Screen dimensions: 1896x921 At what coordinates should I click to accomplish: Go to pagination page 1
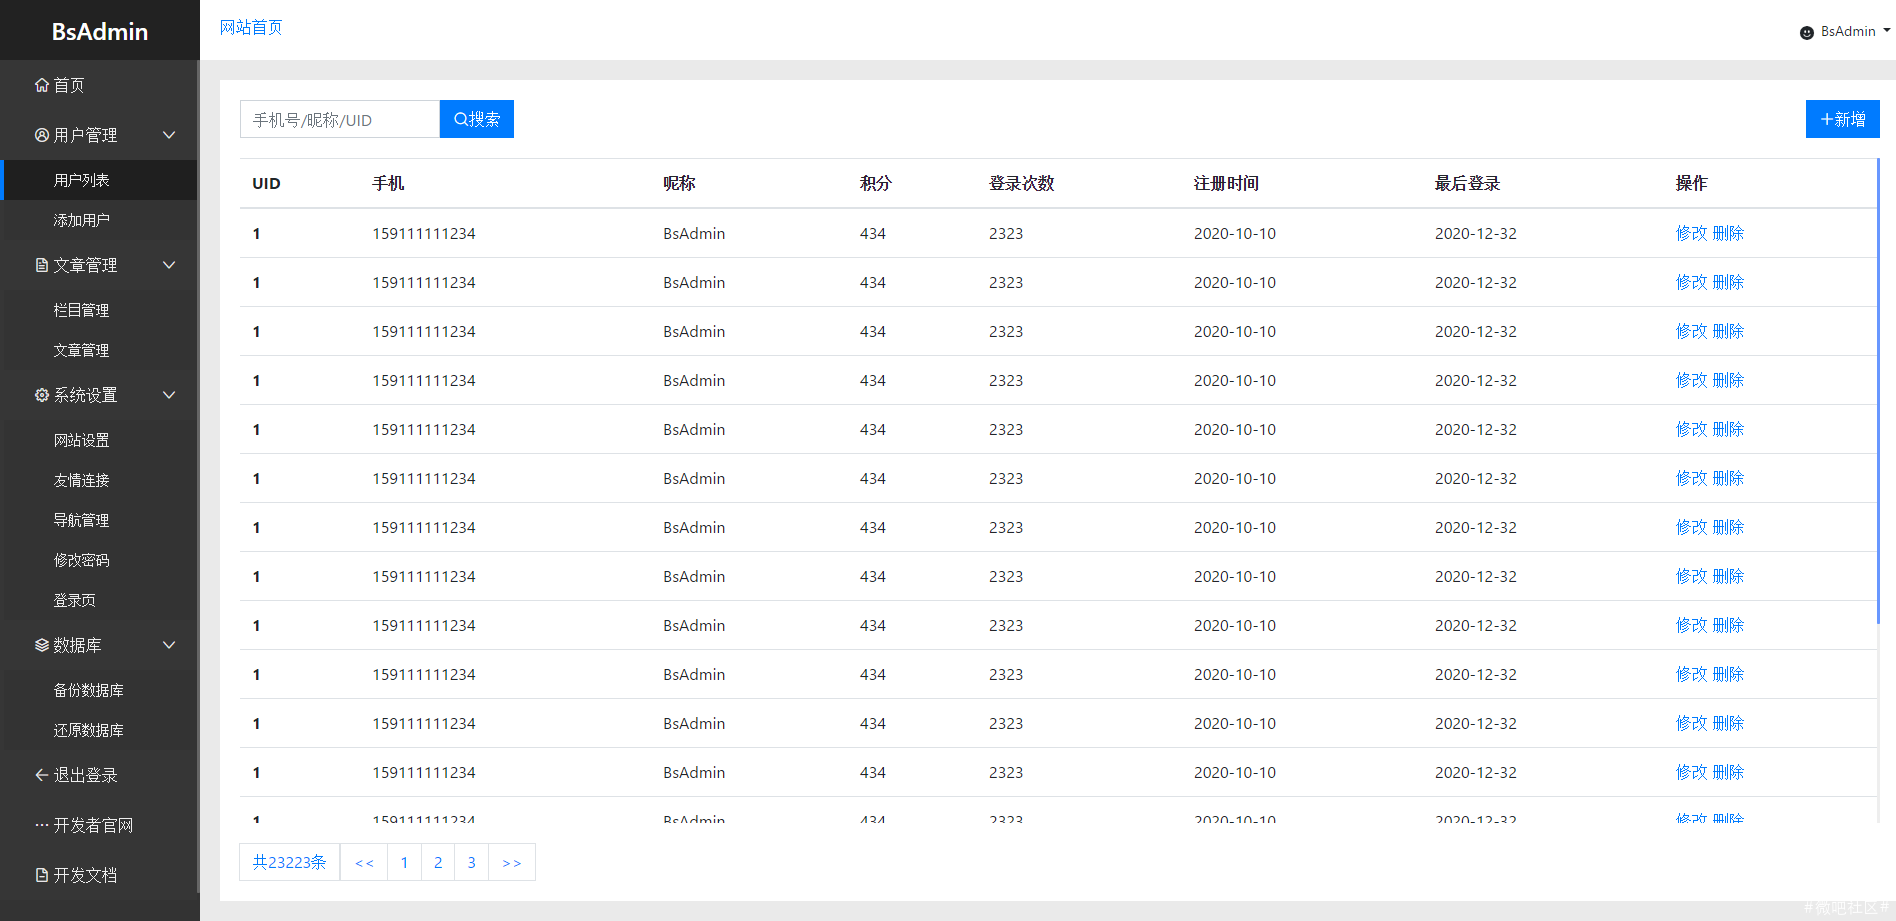click(x=404, y=862)
